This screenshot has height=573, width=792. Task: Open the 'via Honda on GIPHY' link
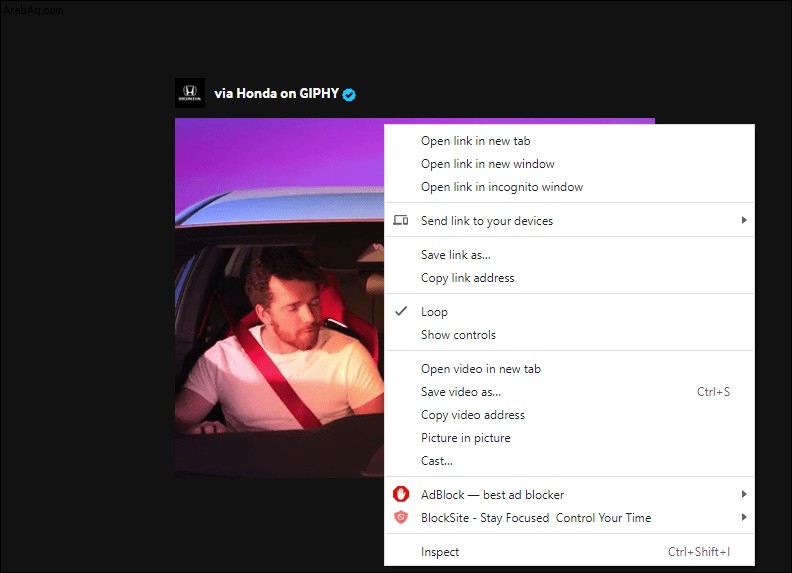point(276,93)
